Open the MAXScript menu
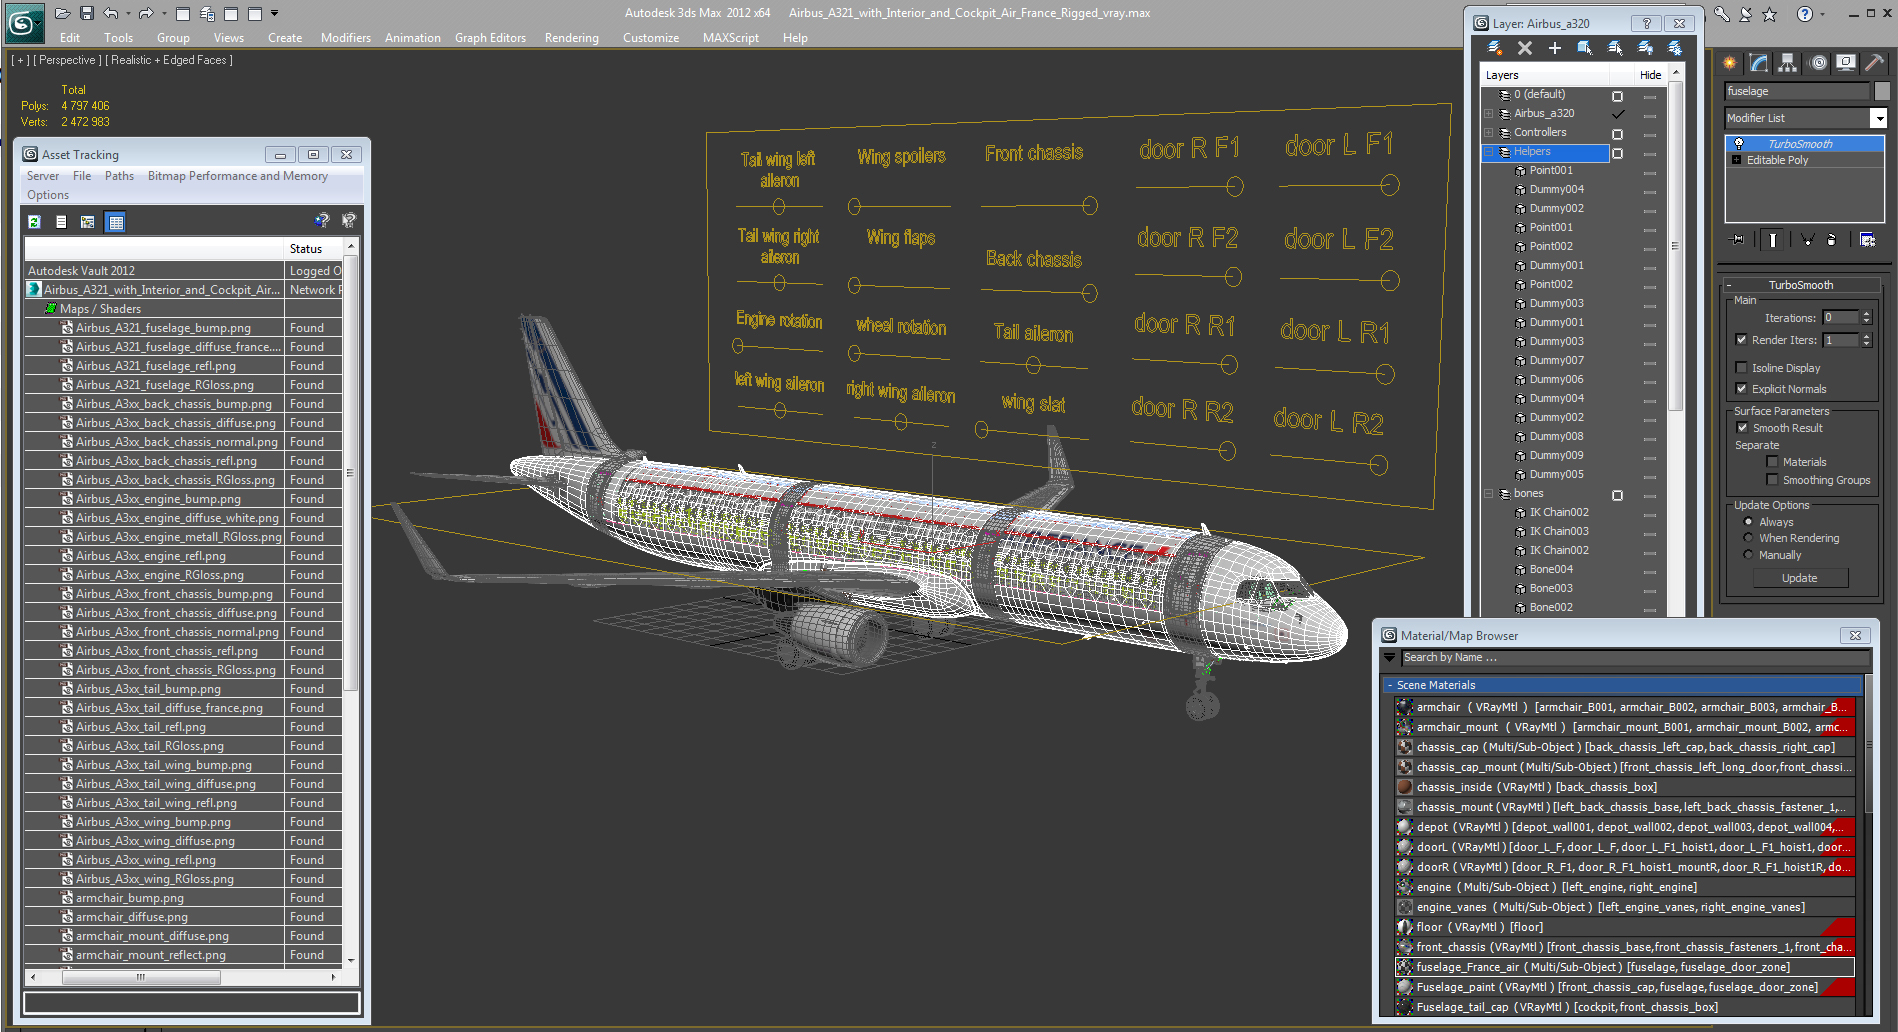 pyautogui.click(x=731, y=38)
